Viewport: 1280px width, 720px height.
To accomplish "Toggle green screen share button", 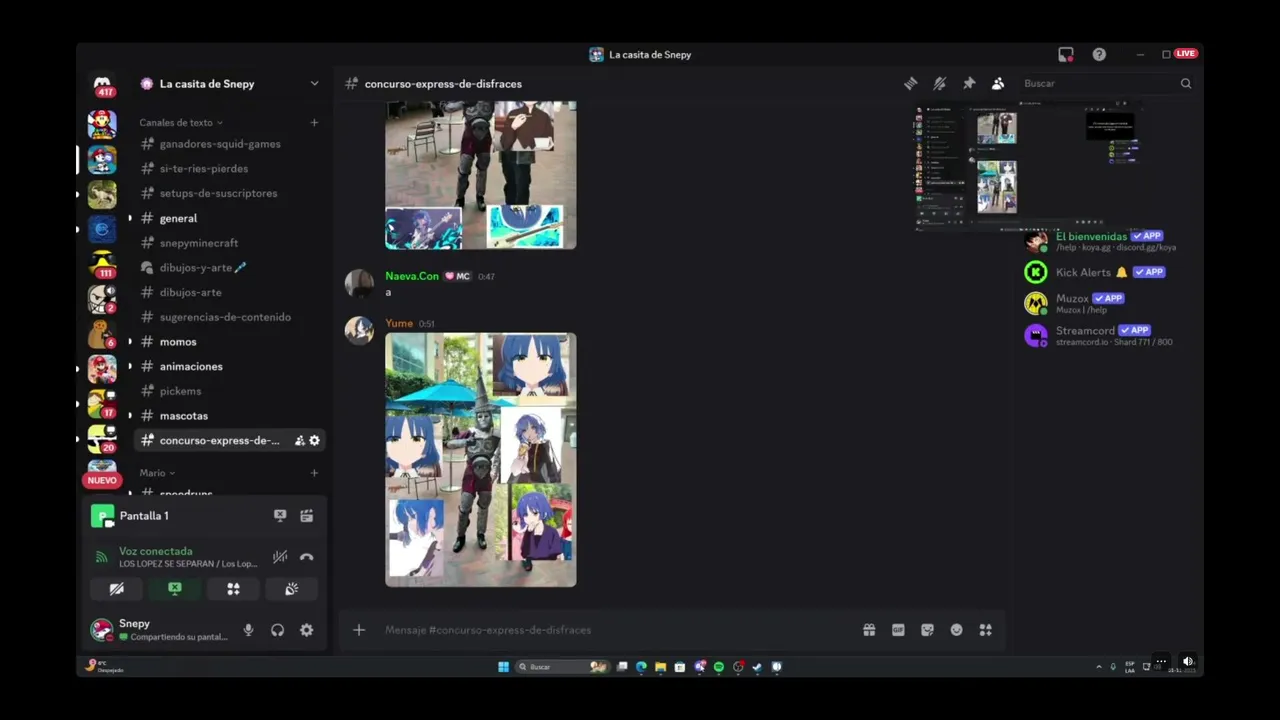I will [175, 589].
